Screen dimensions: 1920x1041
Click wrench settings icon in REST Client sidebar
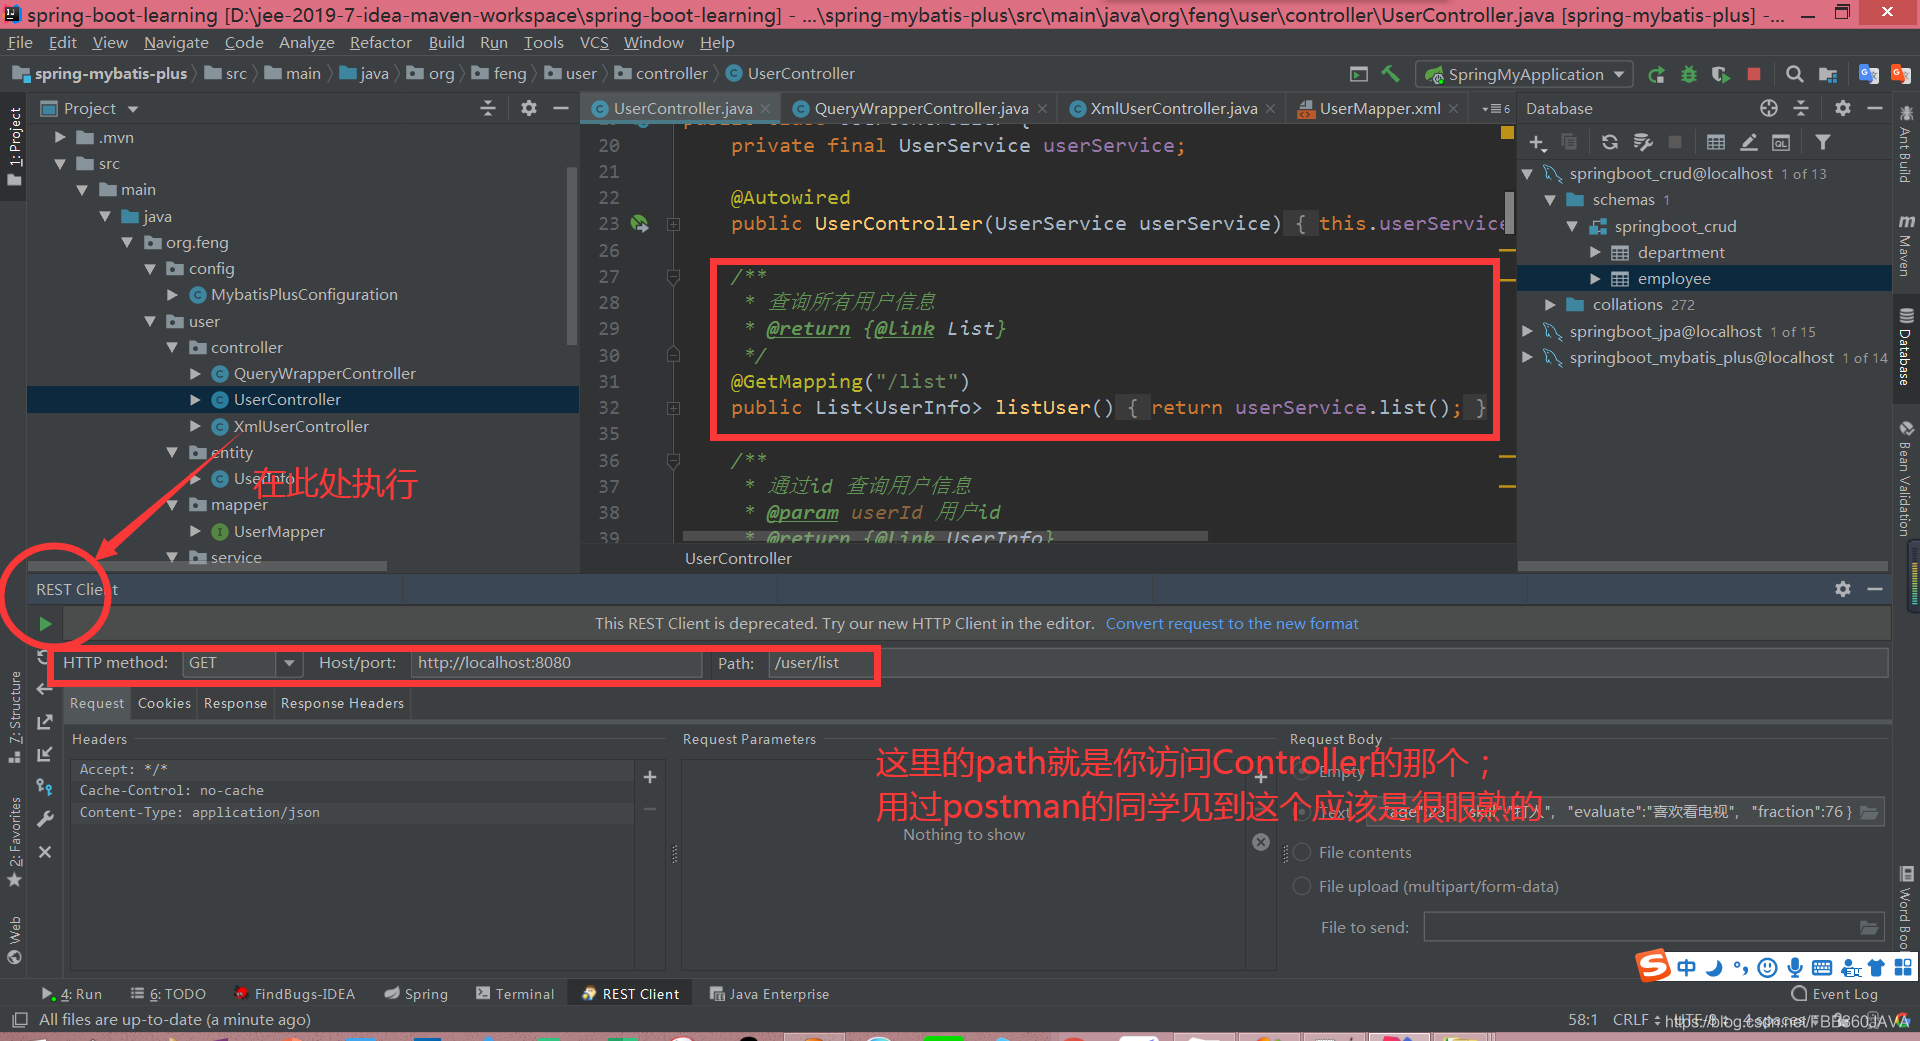(x=45, y=819)
